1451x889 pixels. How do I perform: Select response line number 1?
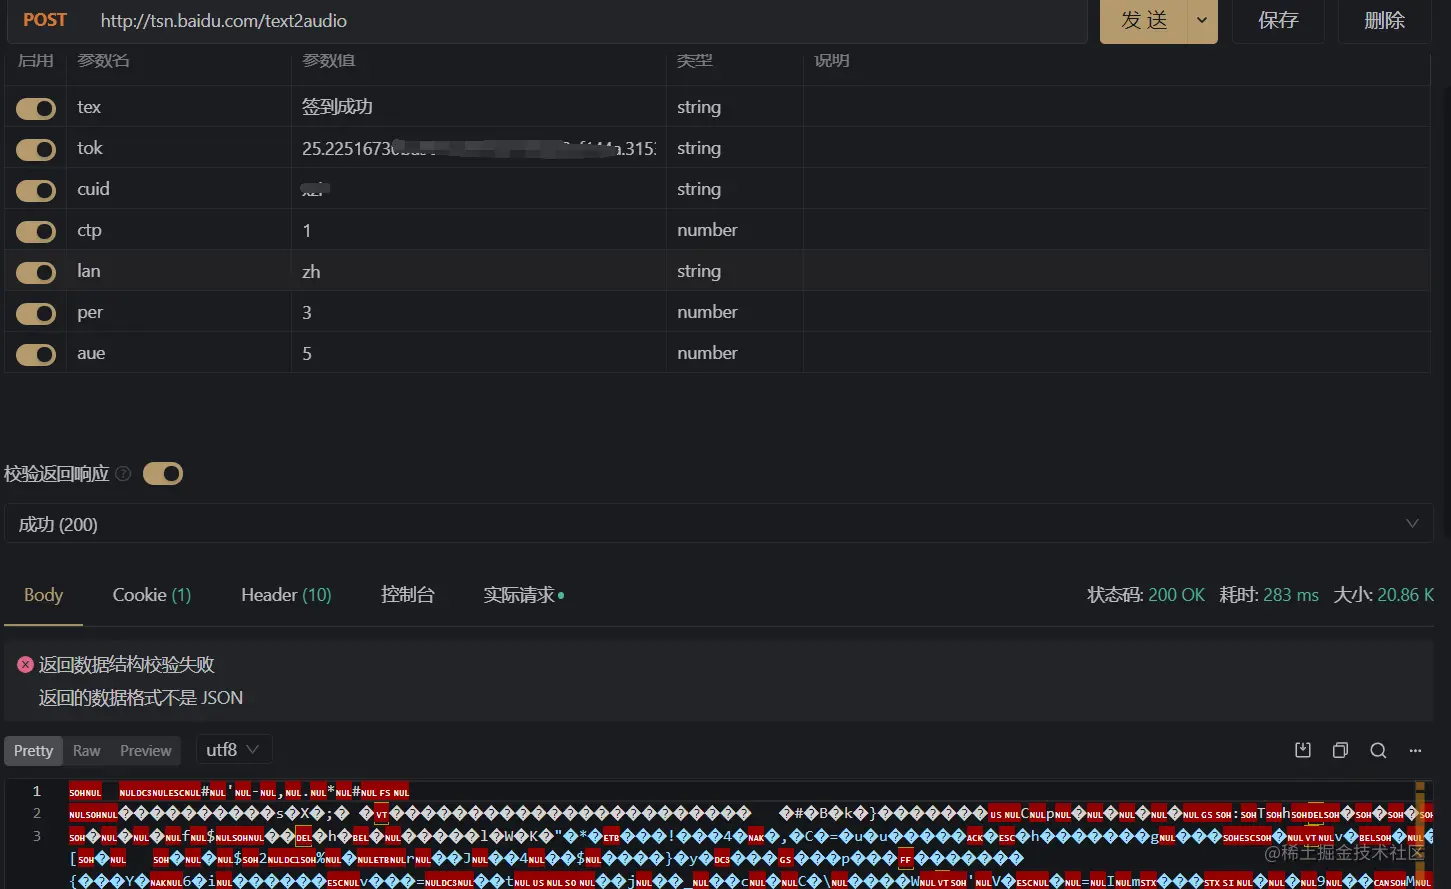[x=37, y=791]
